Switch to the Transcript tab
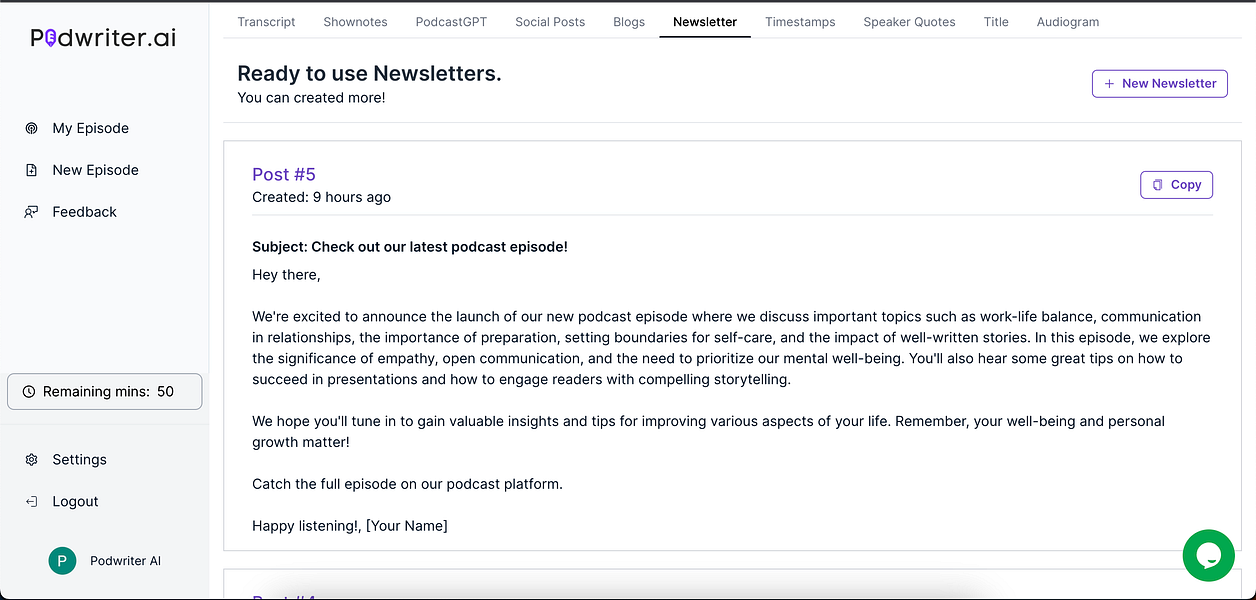Image resolution: width=1256 pixels, height=600 pixels. [266, 21]
